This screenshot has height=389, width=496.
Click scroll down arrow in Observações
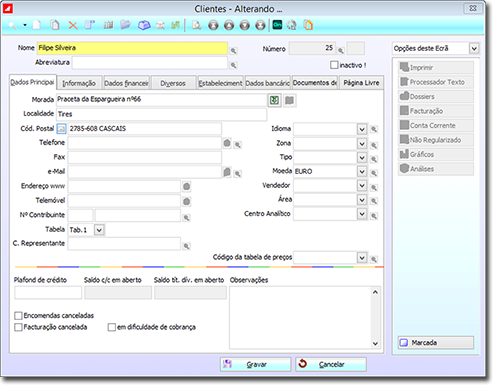click(375, 343)
